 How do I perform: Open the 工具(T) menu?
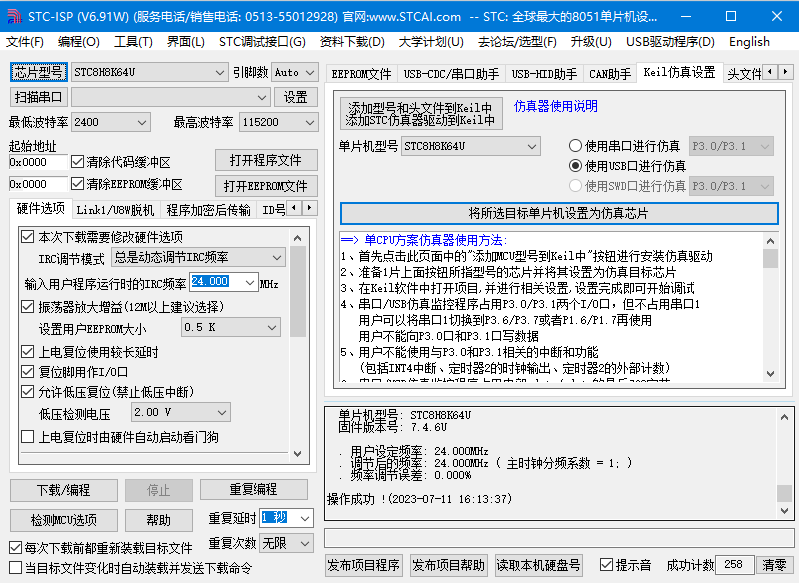coord(133,42)
